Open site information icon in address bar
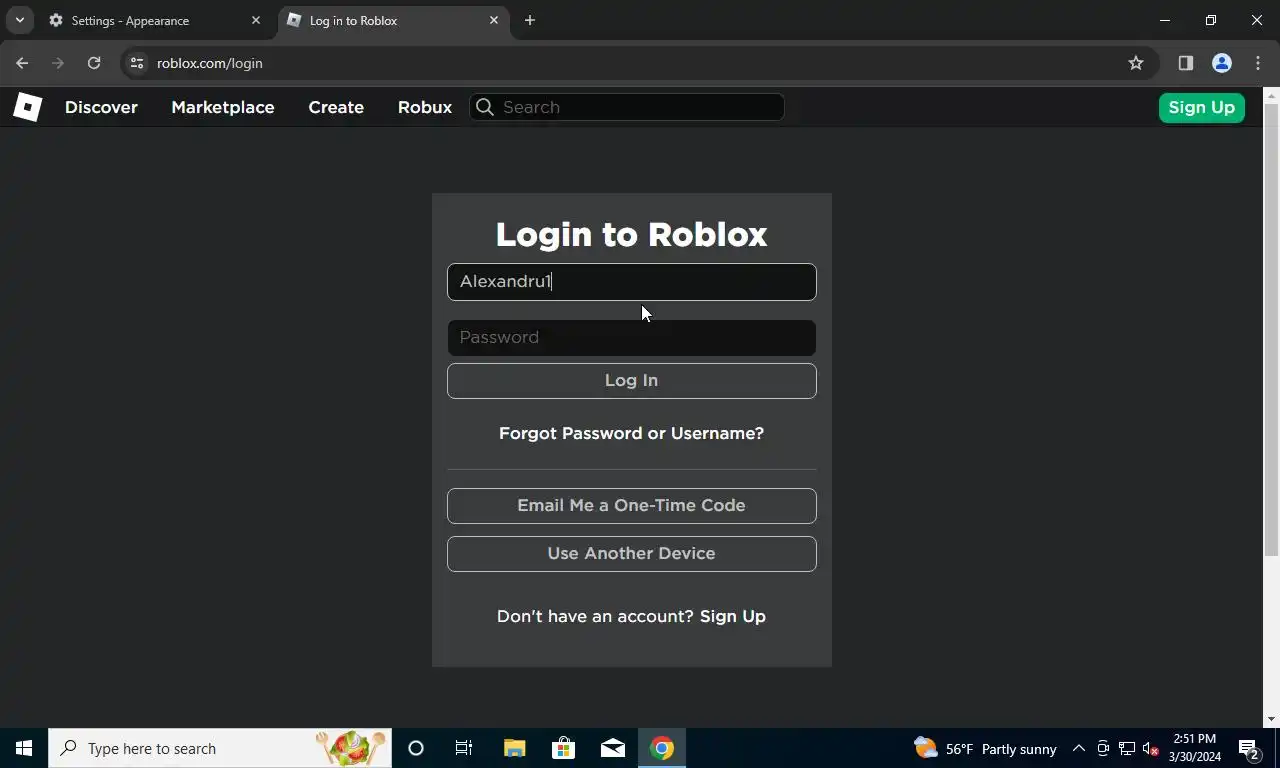This screenshot has width=1280, height=768. tap(137, 63)
